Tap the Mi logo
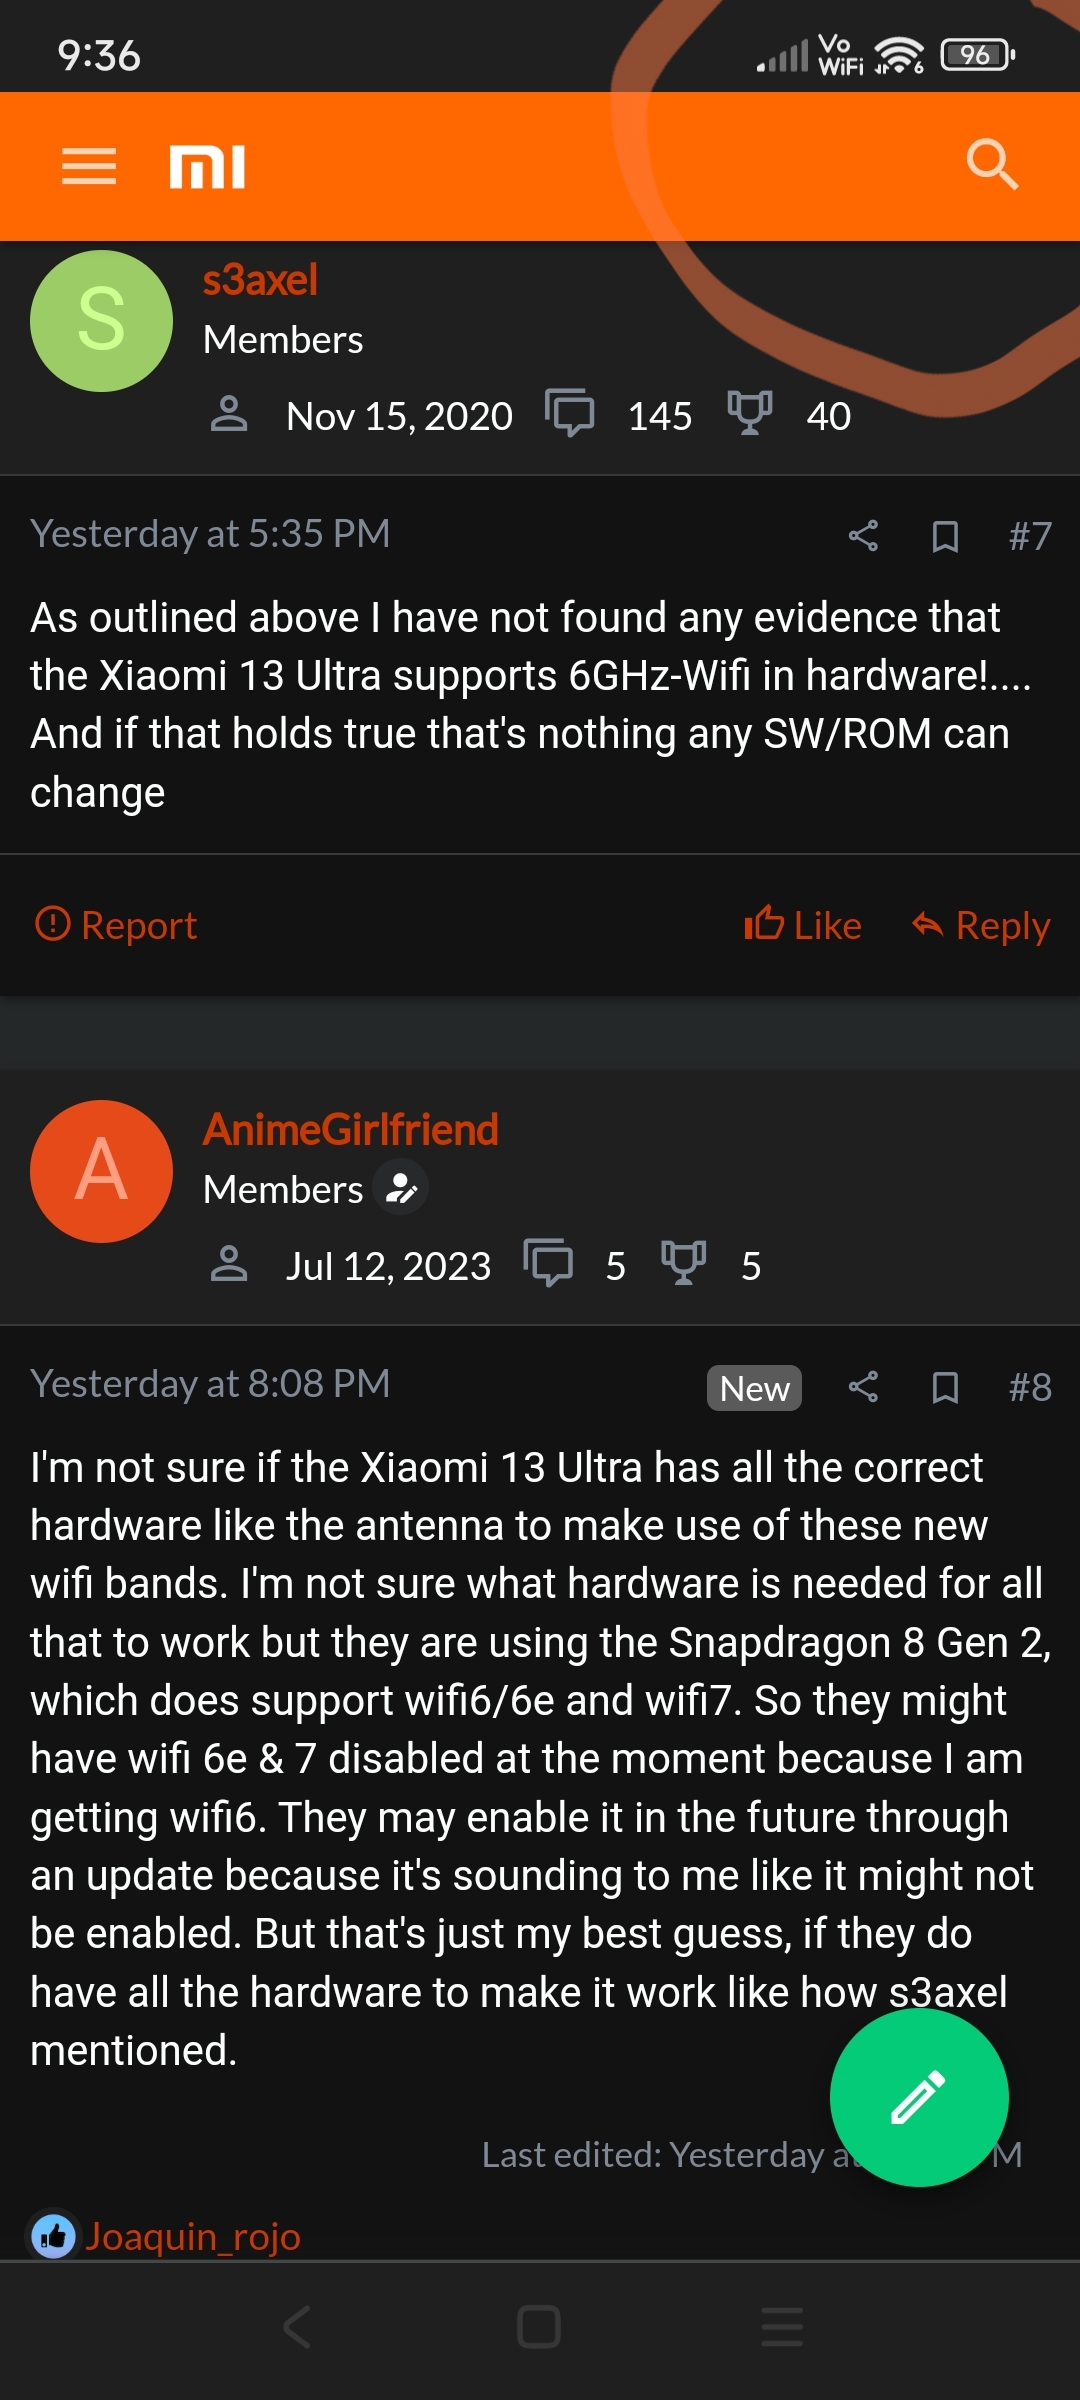The image size is (1080, 2400). pyautogui.click(x=207, y=166)
